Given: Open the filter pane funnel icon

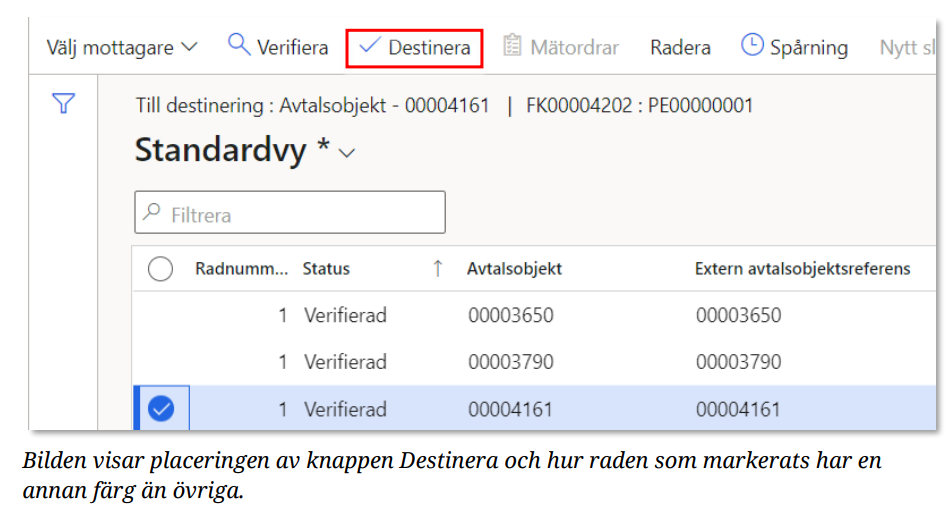Looking at the screenshot, I should [x=64, y=103].
